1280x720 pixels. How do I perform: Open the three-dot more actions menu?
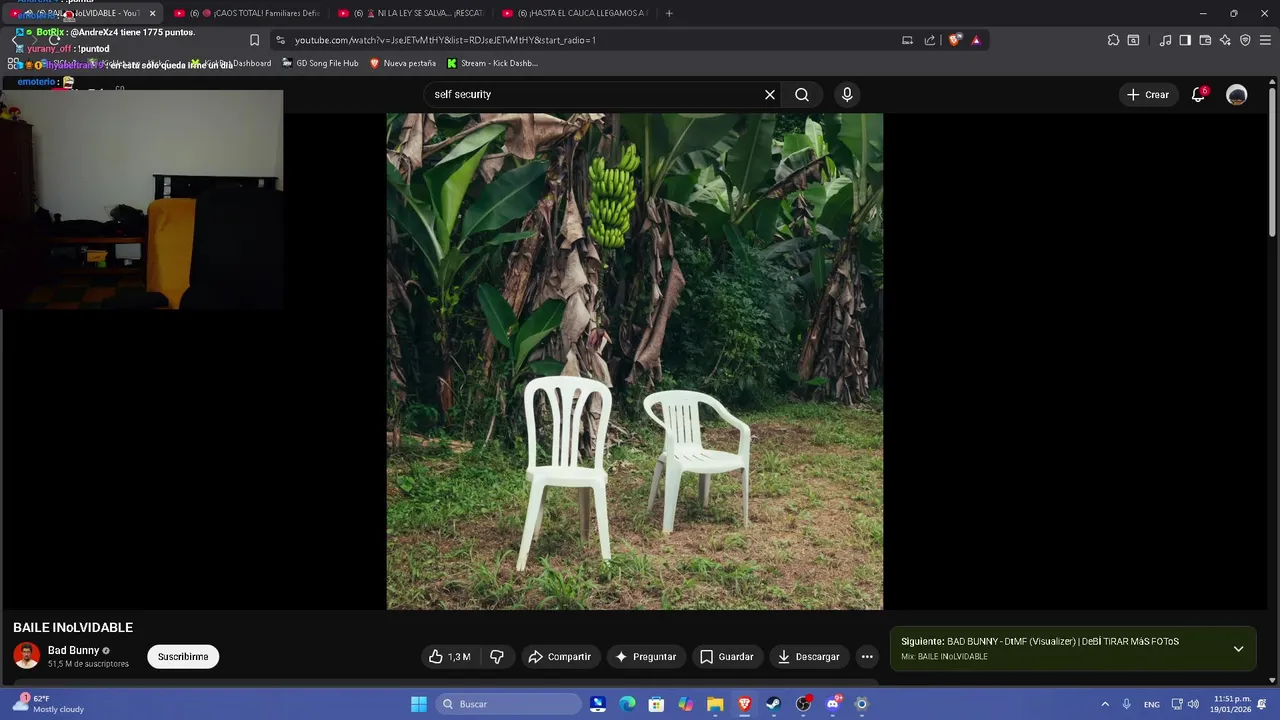(867, 657)
